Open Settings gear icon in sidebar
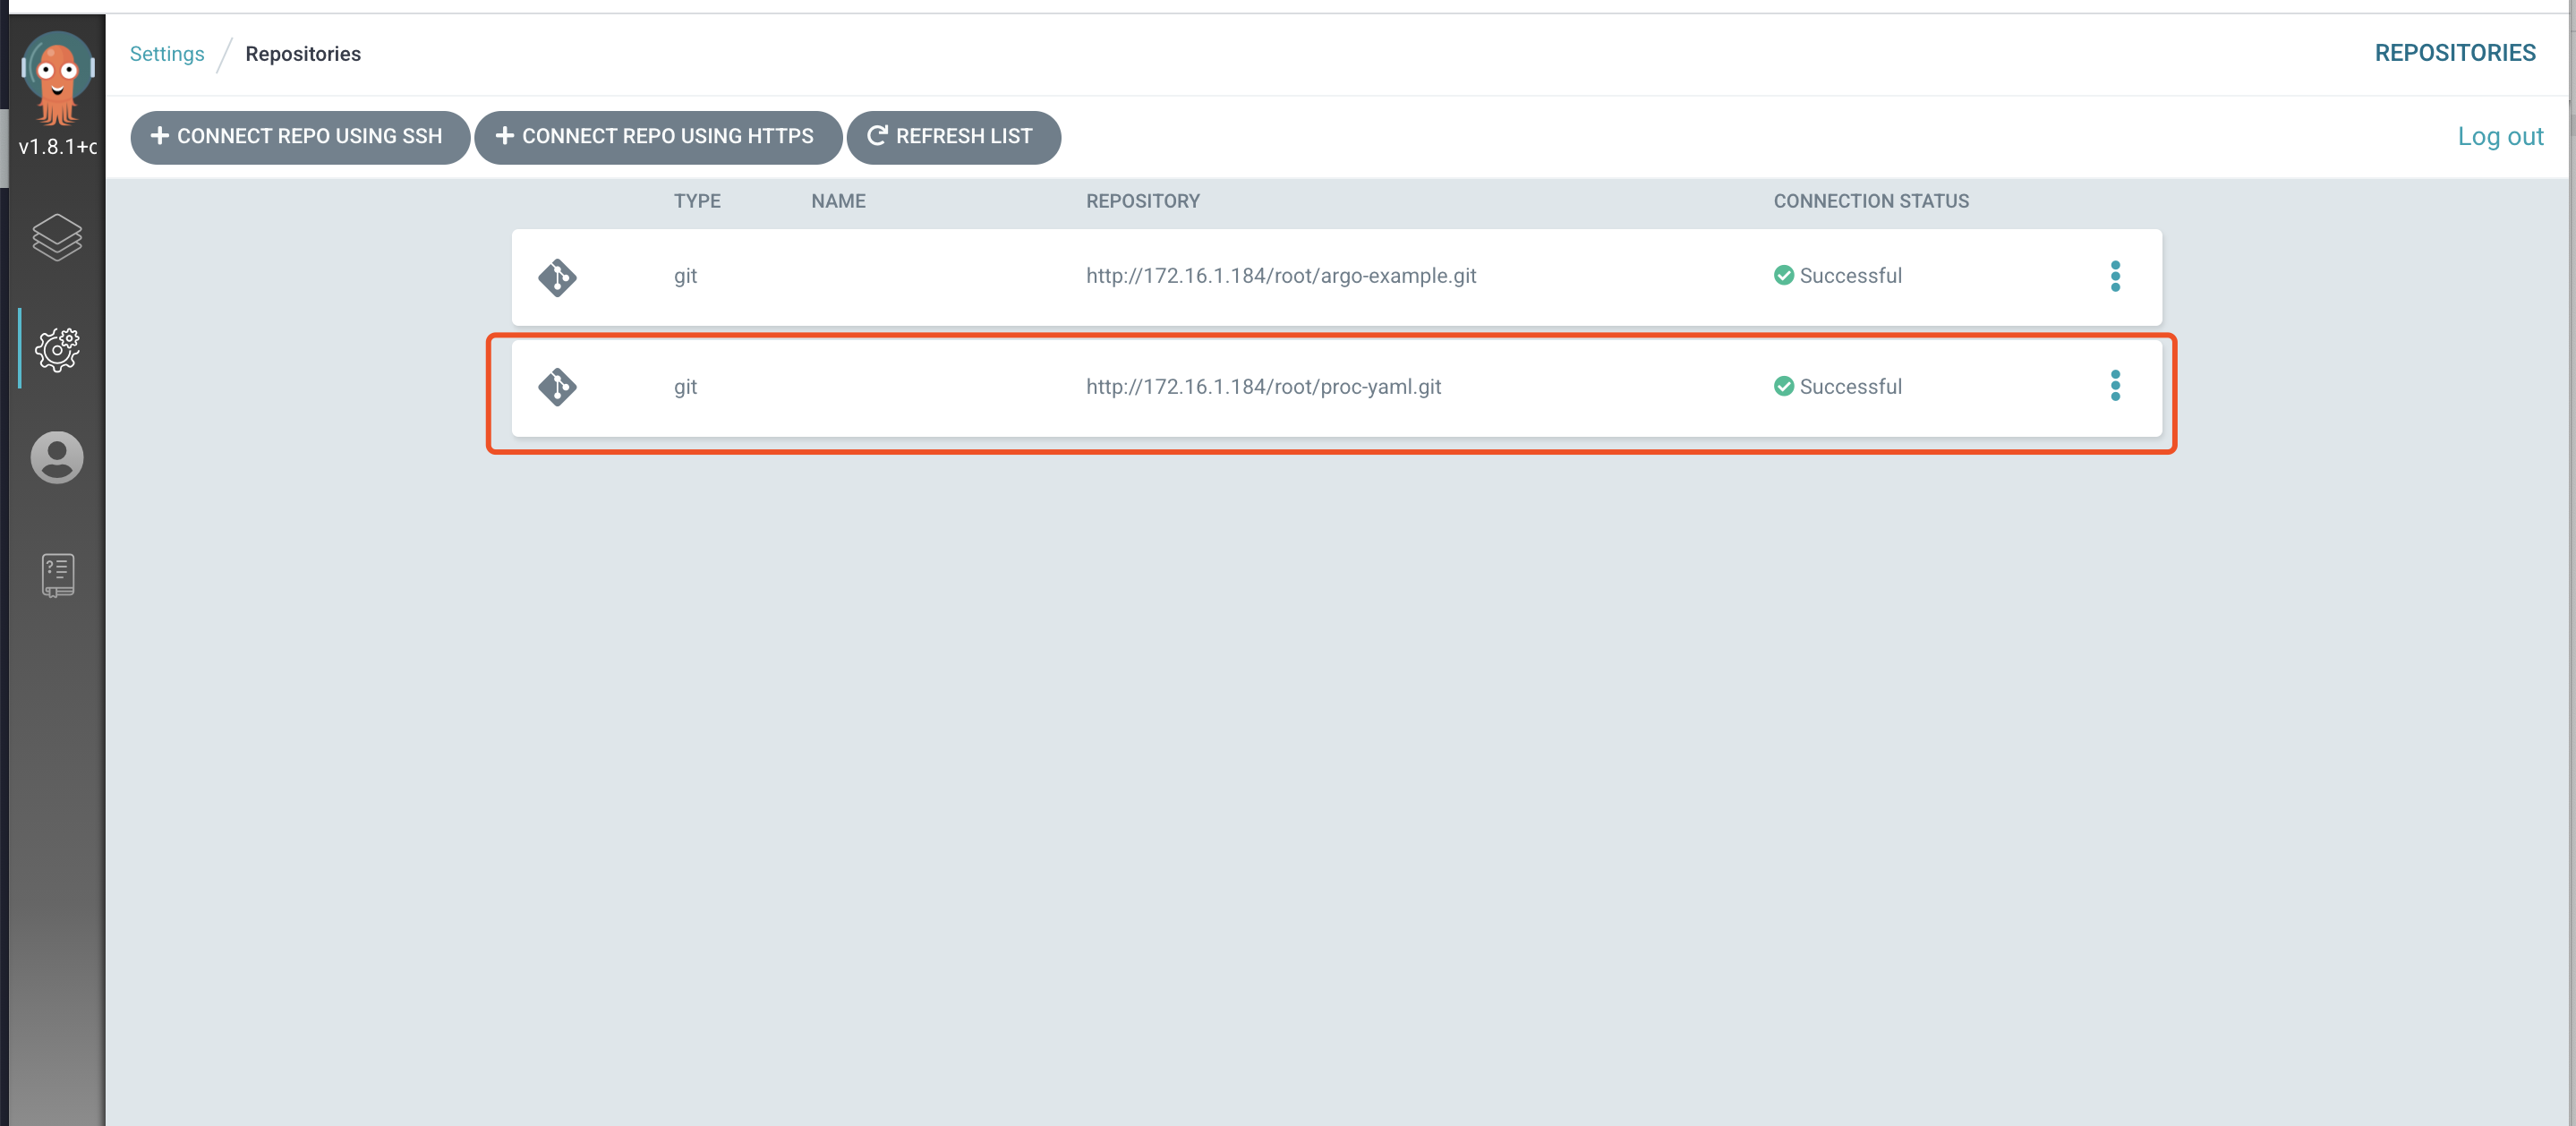This screenshot has height=1126, width=2576. coord(57,349)
